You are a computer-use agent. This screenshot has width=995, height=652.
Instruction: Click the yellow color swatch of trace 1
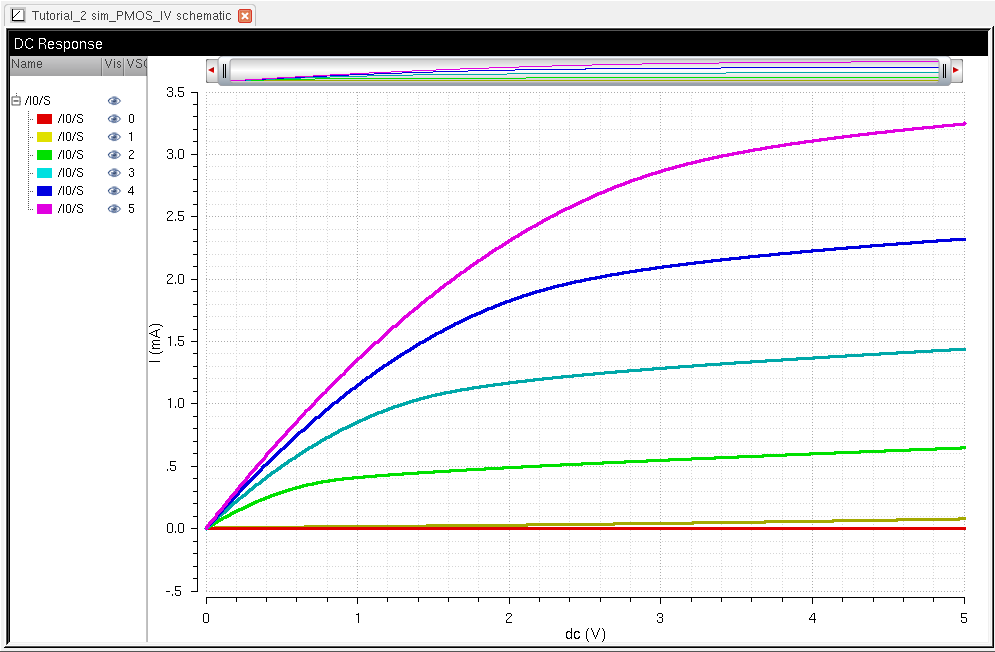tap(44, 137)
